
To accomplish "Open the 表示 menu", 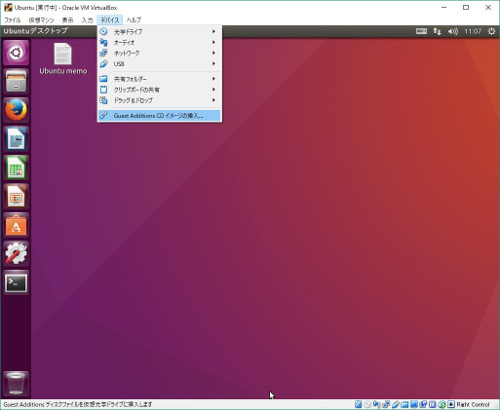I will click(68, 20).
